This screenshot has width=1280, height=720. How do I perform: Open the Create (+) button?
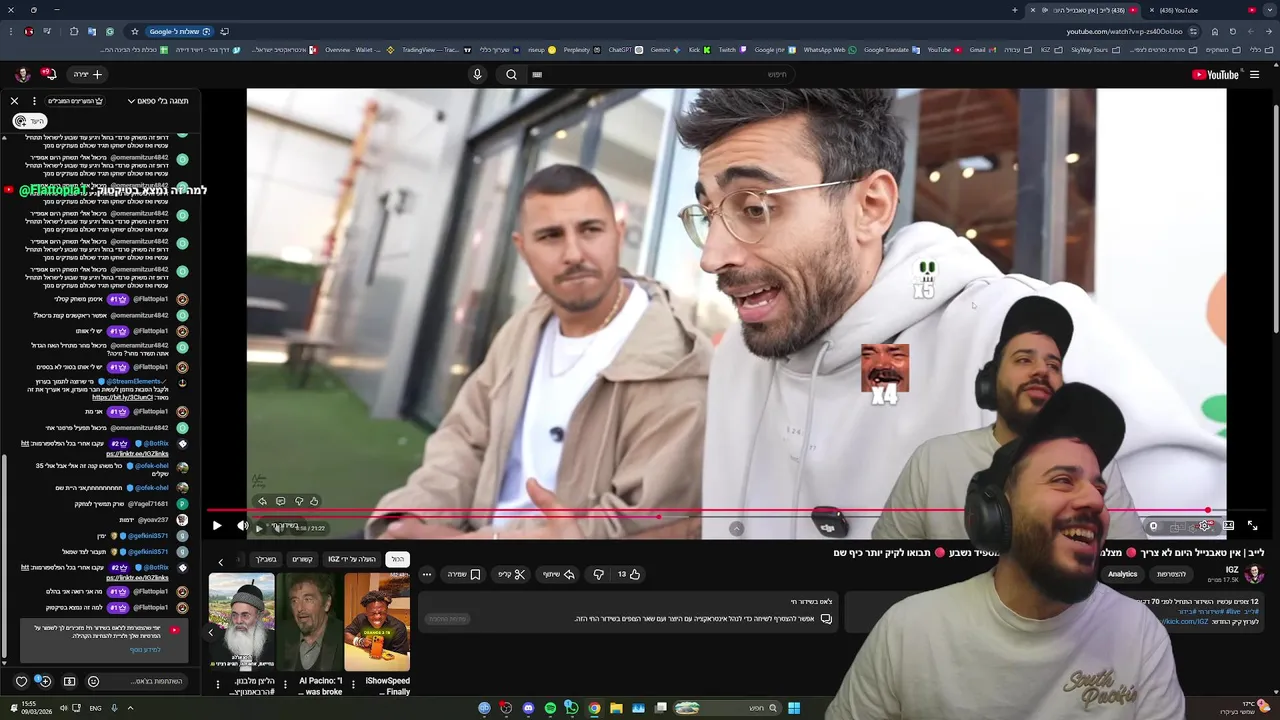(88, 75)
